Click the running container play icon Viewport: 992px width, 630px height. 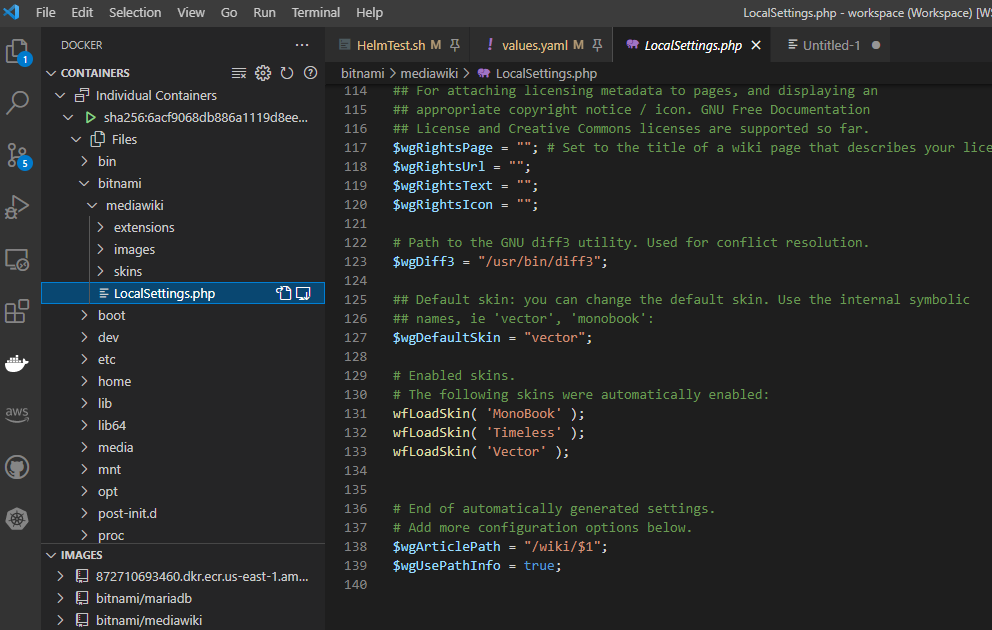90,117
